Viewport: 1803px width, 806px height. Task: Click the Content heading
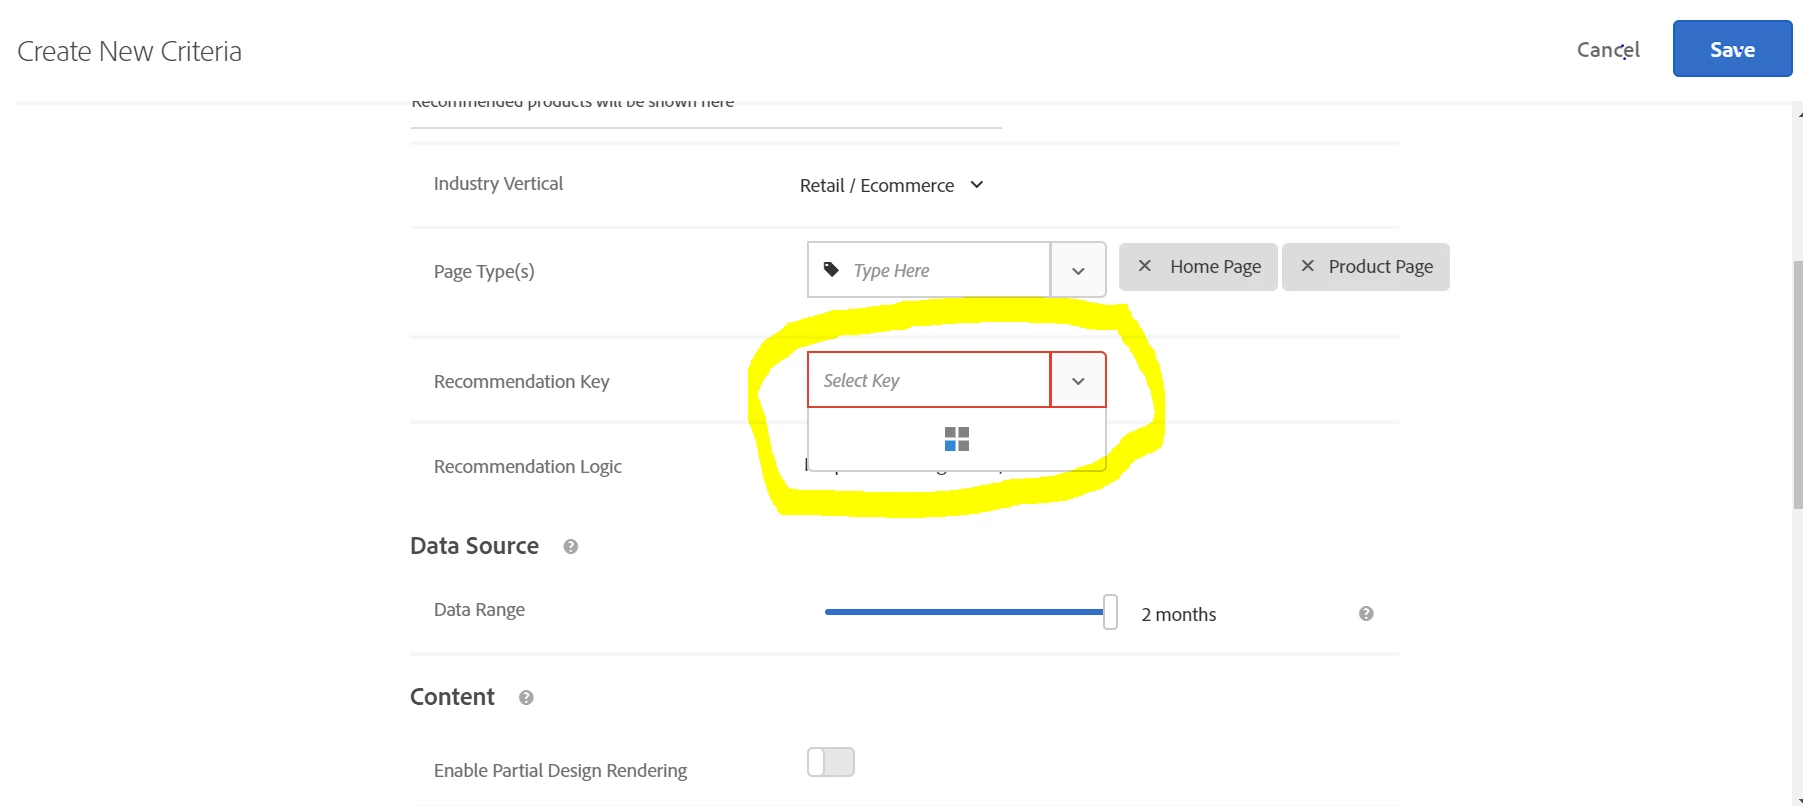click(452, 697)
